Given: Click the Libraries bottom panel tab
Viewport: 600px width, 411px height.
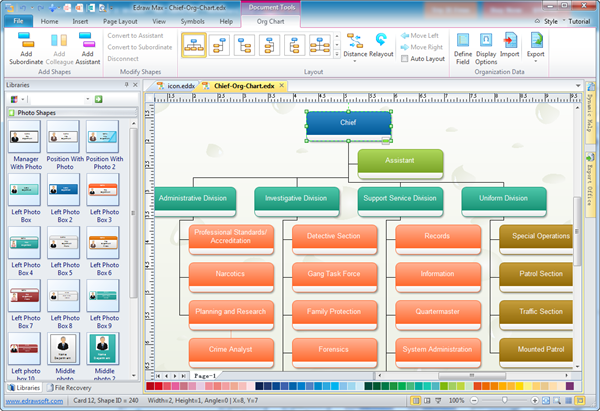Looking at the screenshot, I should click(x=24, y=388).
